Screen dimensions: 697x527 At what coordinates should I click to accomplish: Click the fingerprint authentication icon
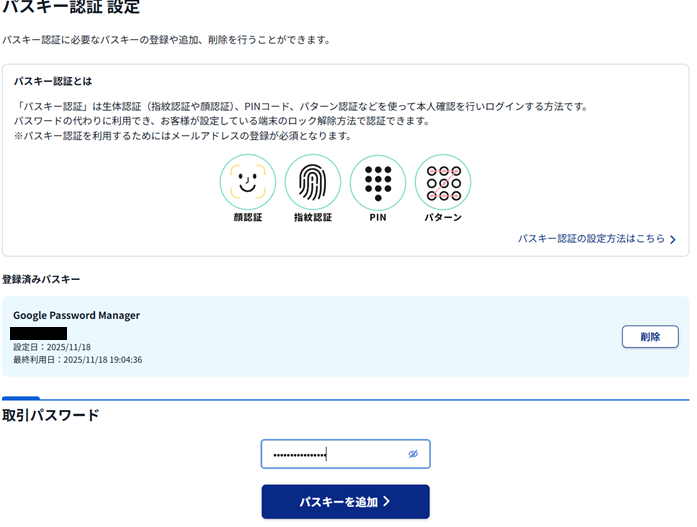[313, 182]
